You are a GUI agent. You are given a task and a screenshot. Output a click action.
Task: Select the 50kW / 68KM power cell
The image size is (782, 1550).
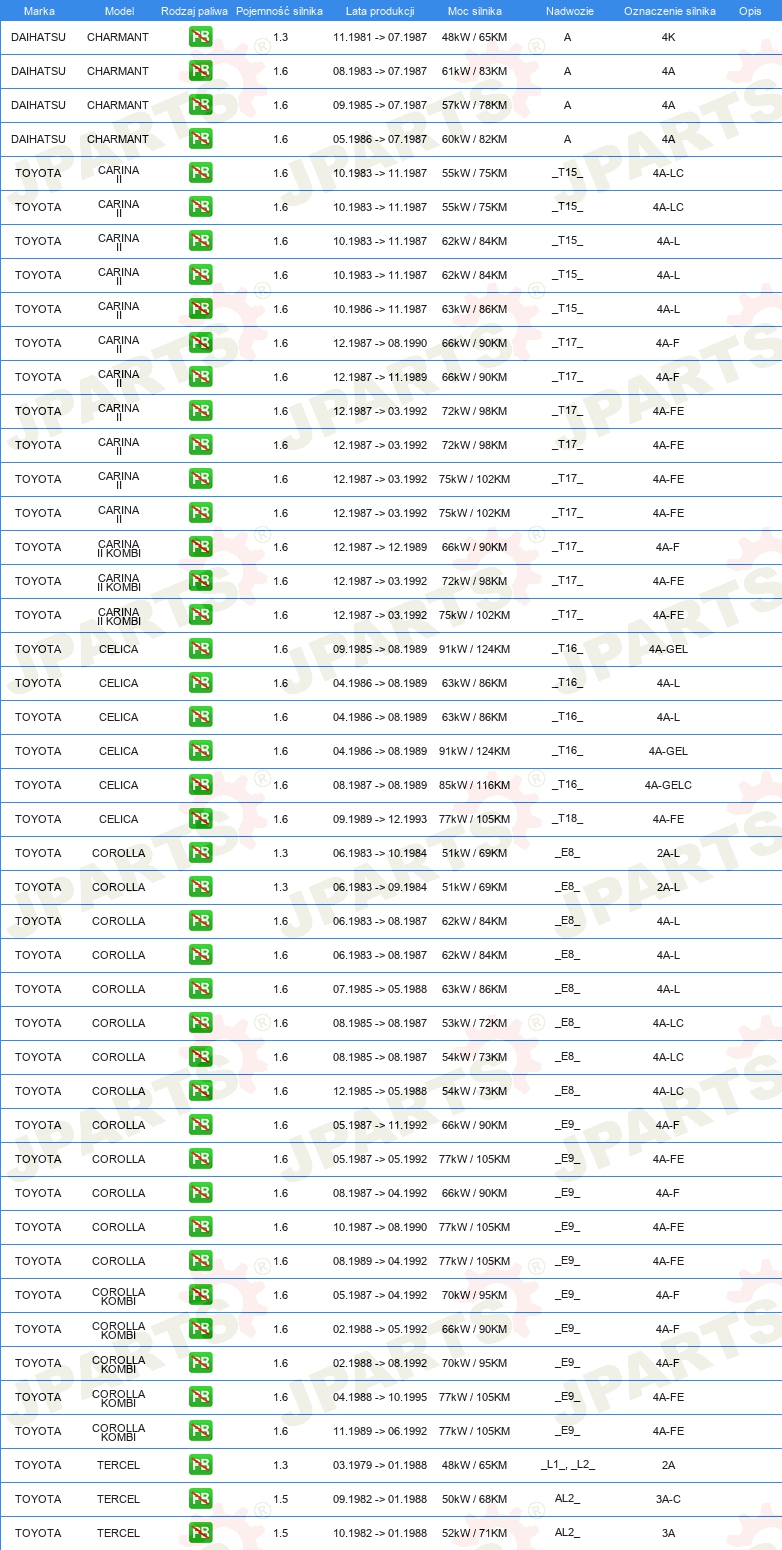(x=474, y=1499)
